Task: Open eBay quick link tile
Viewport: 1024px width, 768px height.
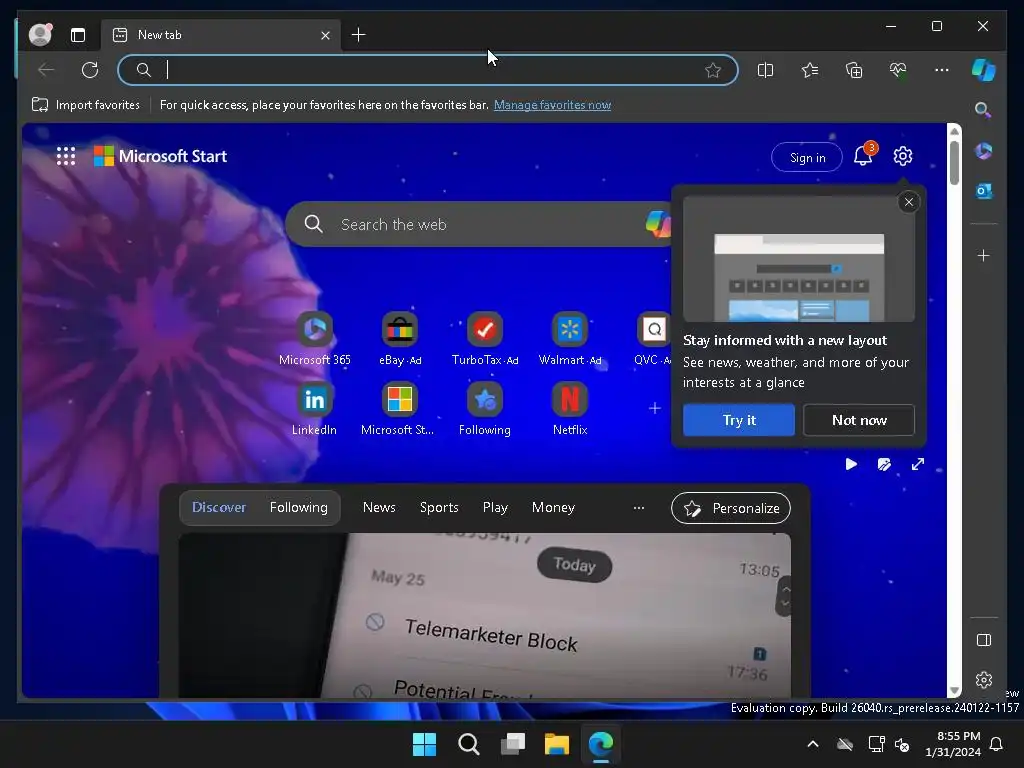Action: 400,339
